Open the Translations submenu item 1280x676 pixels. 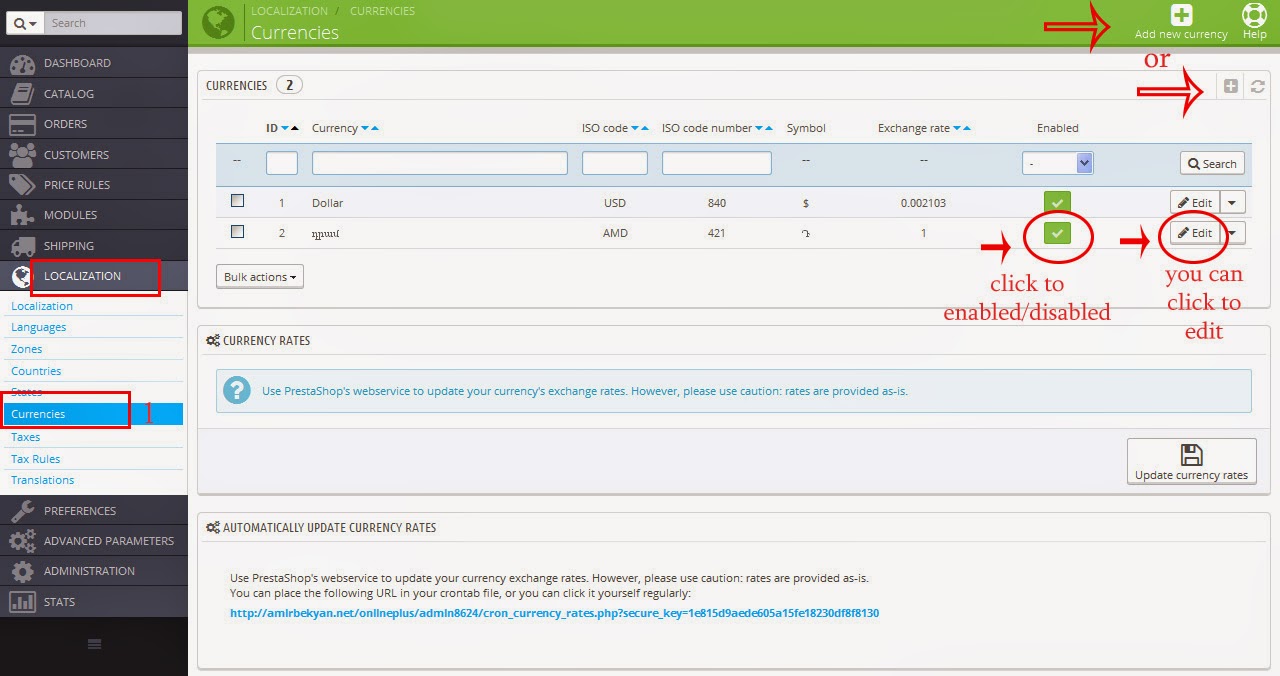(42, 480)
